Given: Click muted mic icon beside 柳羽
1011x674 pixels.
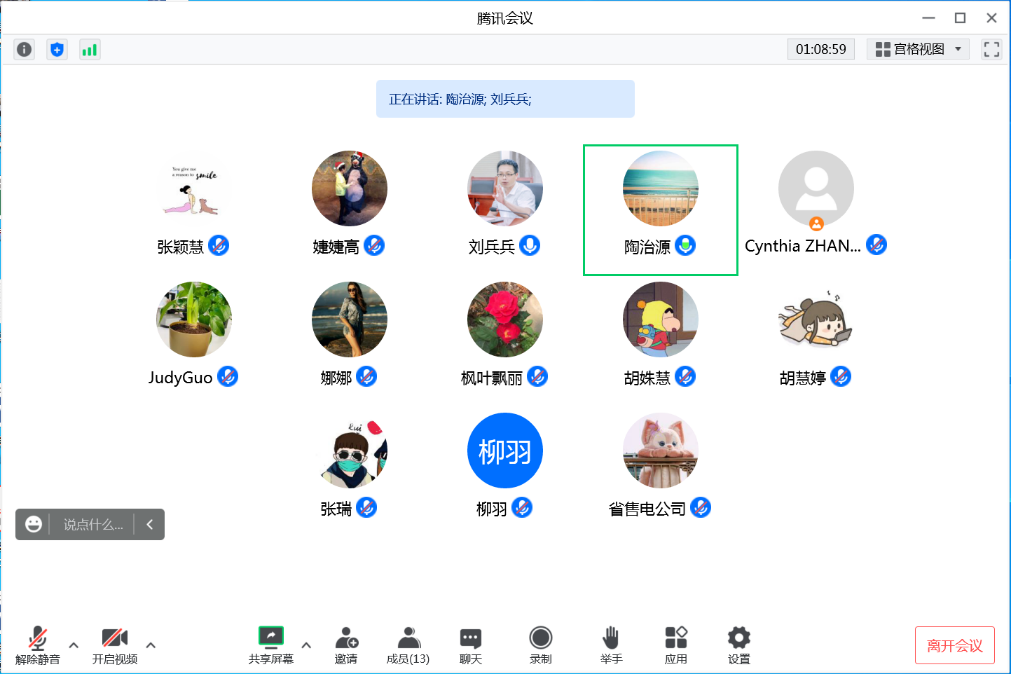Looking at the screenshot, I should click(522, 508).
